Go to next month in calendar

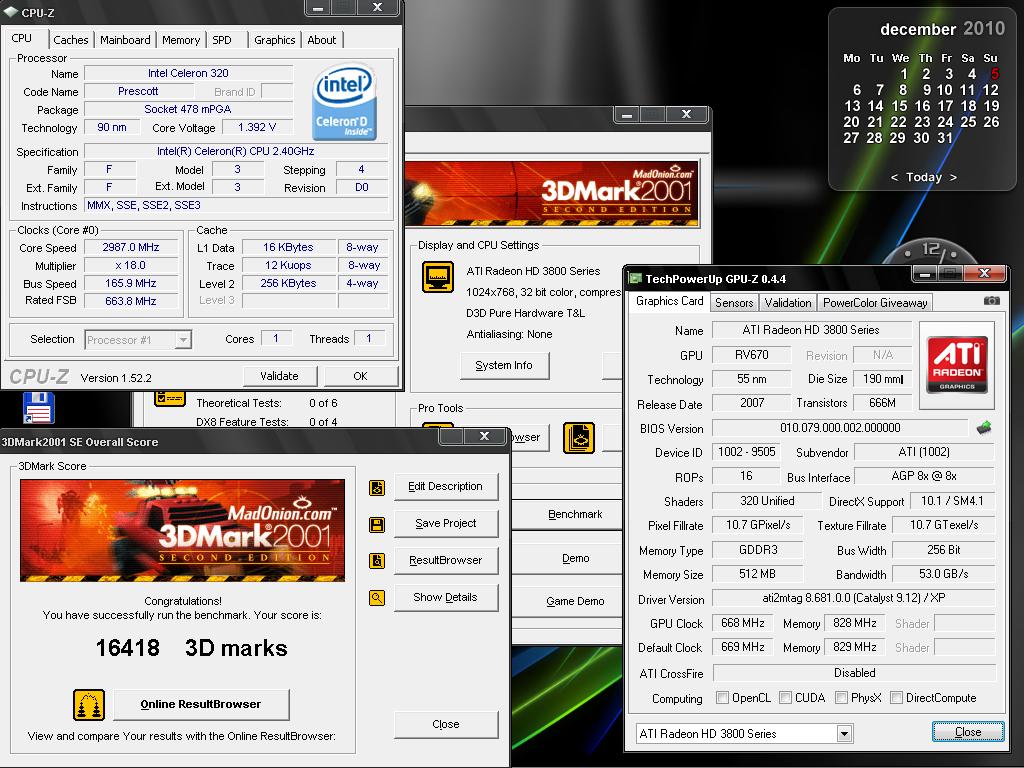coord(953,178)
